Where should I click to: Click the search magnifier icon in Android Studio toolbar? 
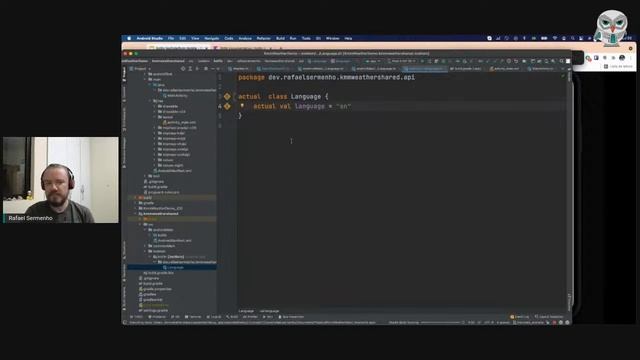coord(561,61)
